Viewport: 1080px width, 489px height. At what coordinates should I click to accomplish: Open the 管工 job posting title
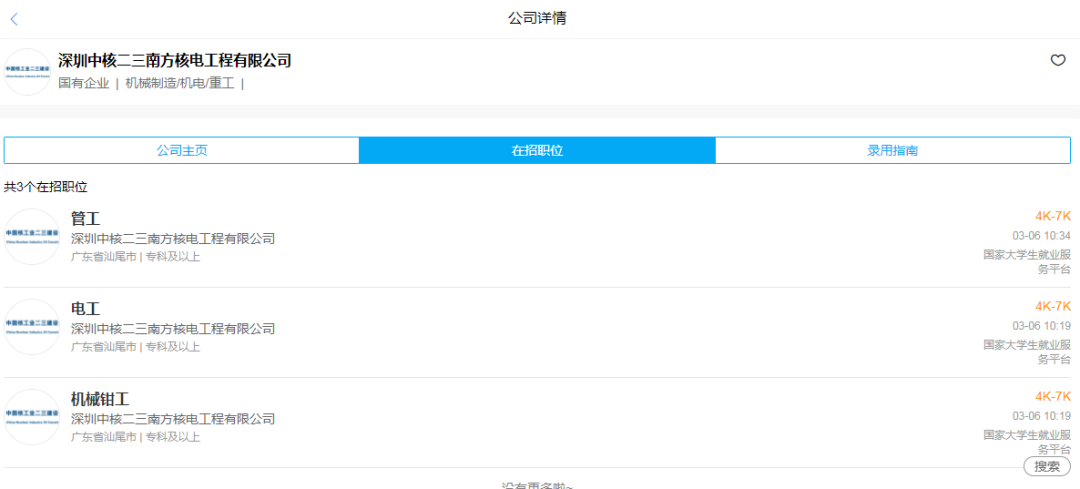point(85,219)
